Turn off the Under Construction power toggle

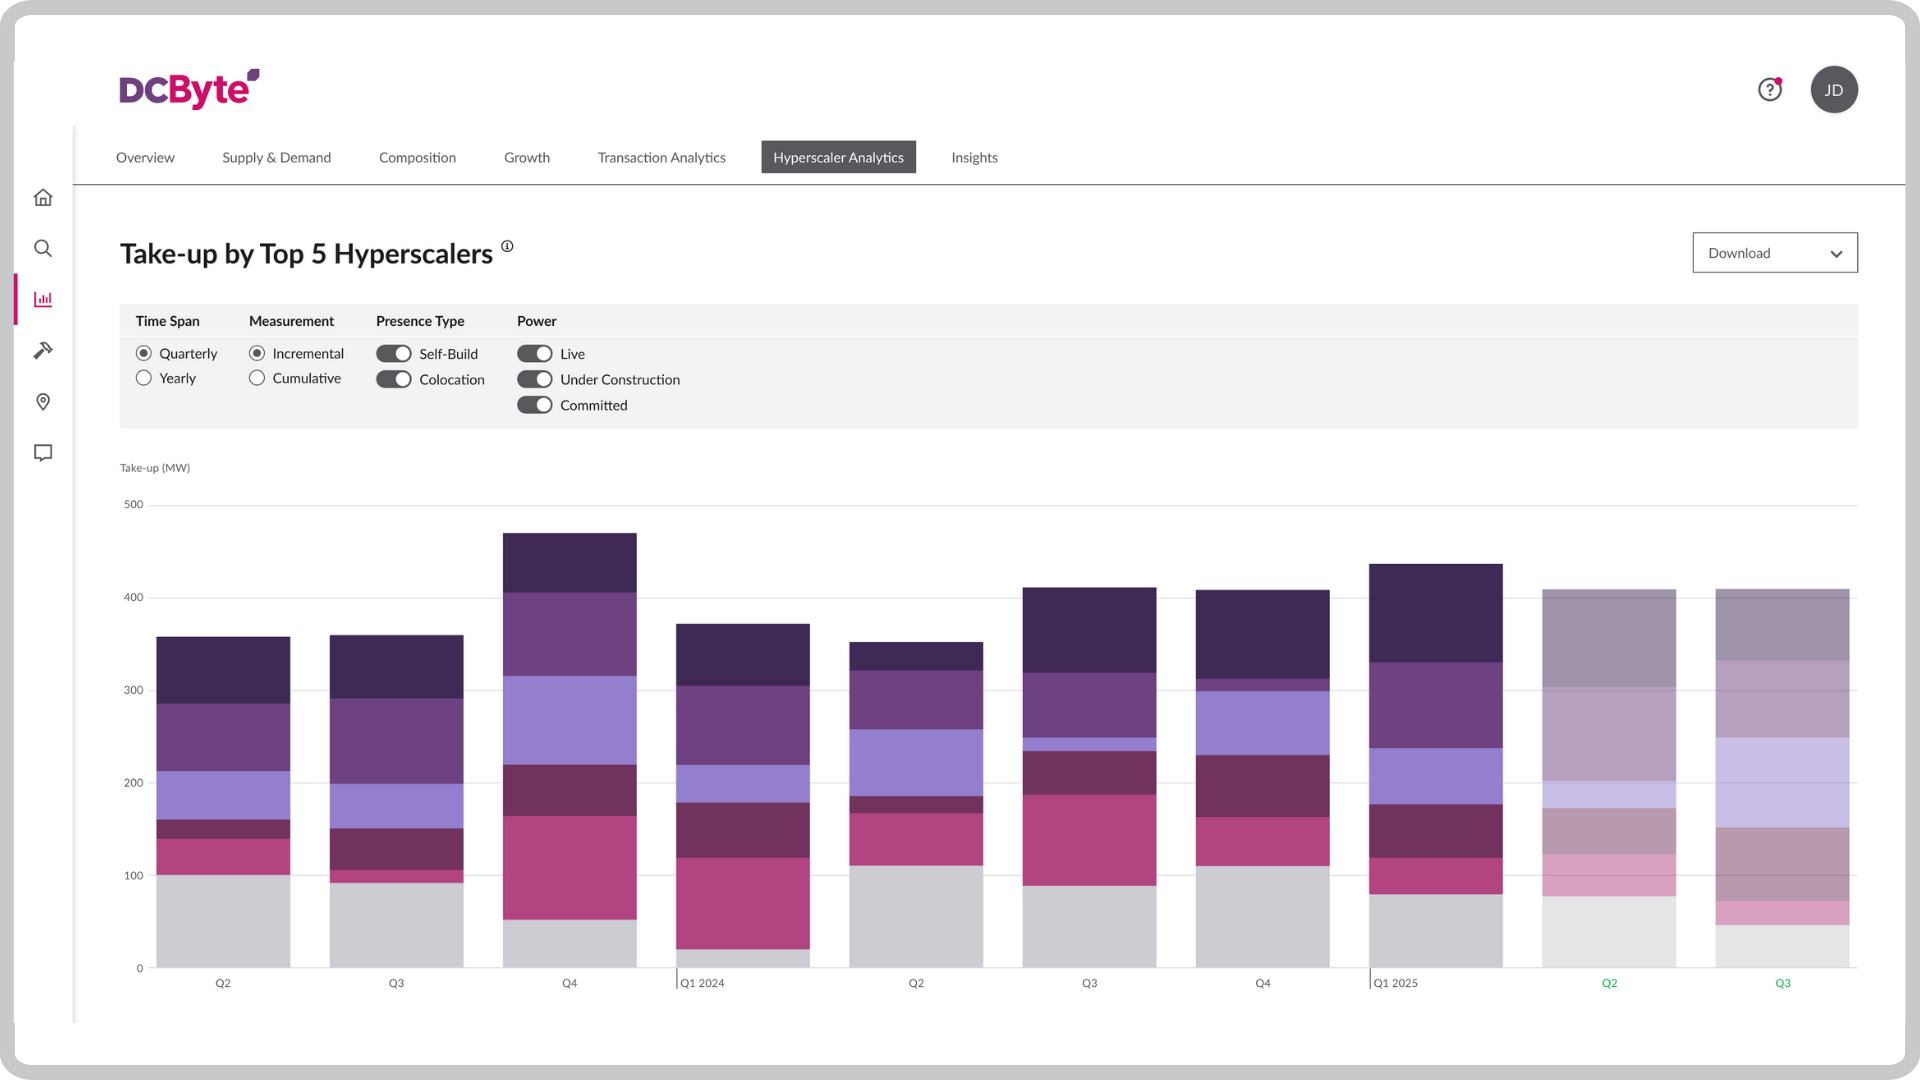(x=535, y=379)
